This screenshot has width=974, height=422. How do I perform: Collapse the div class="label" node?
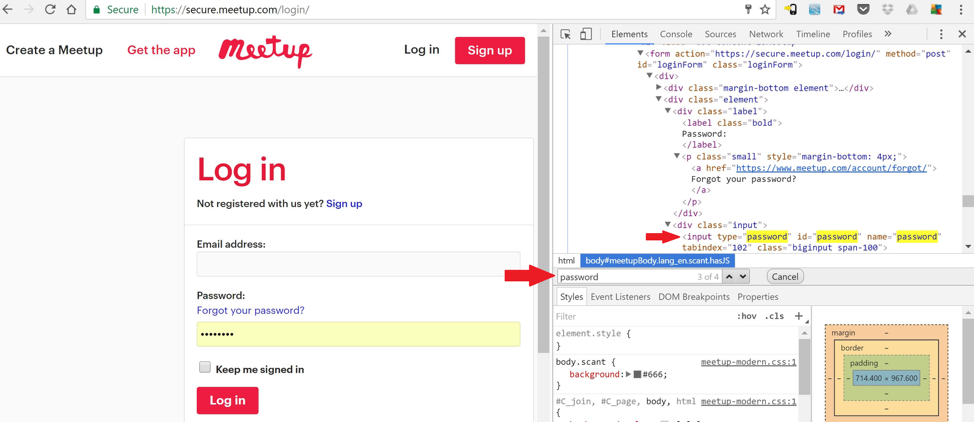(668, 111)
